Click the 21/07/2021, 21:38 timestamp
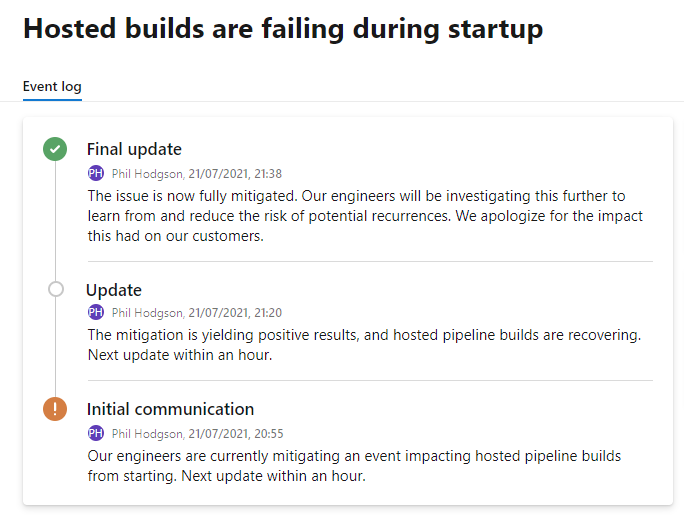The image size is (684, 525). 235,174
